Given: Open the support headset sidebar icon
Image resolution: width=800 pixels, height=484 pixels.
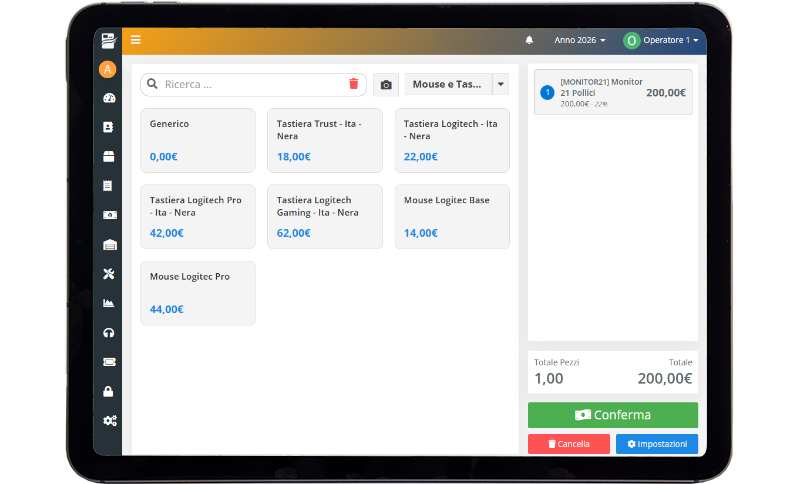Looking at the screenshot, I should point(109,333).
